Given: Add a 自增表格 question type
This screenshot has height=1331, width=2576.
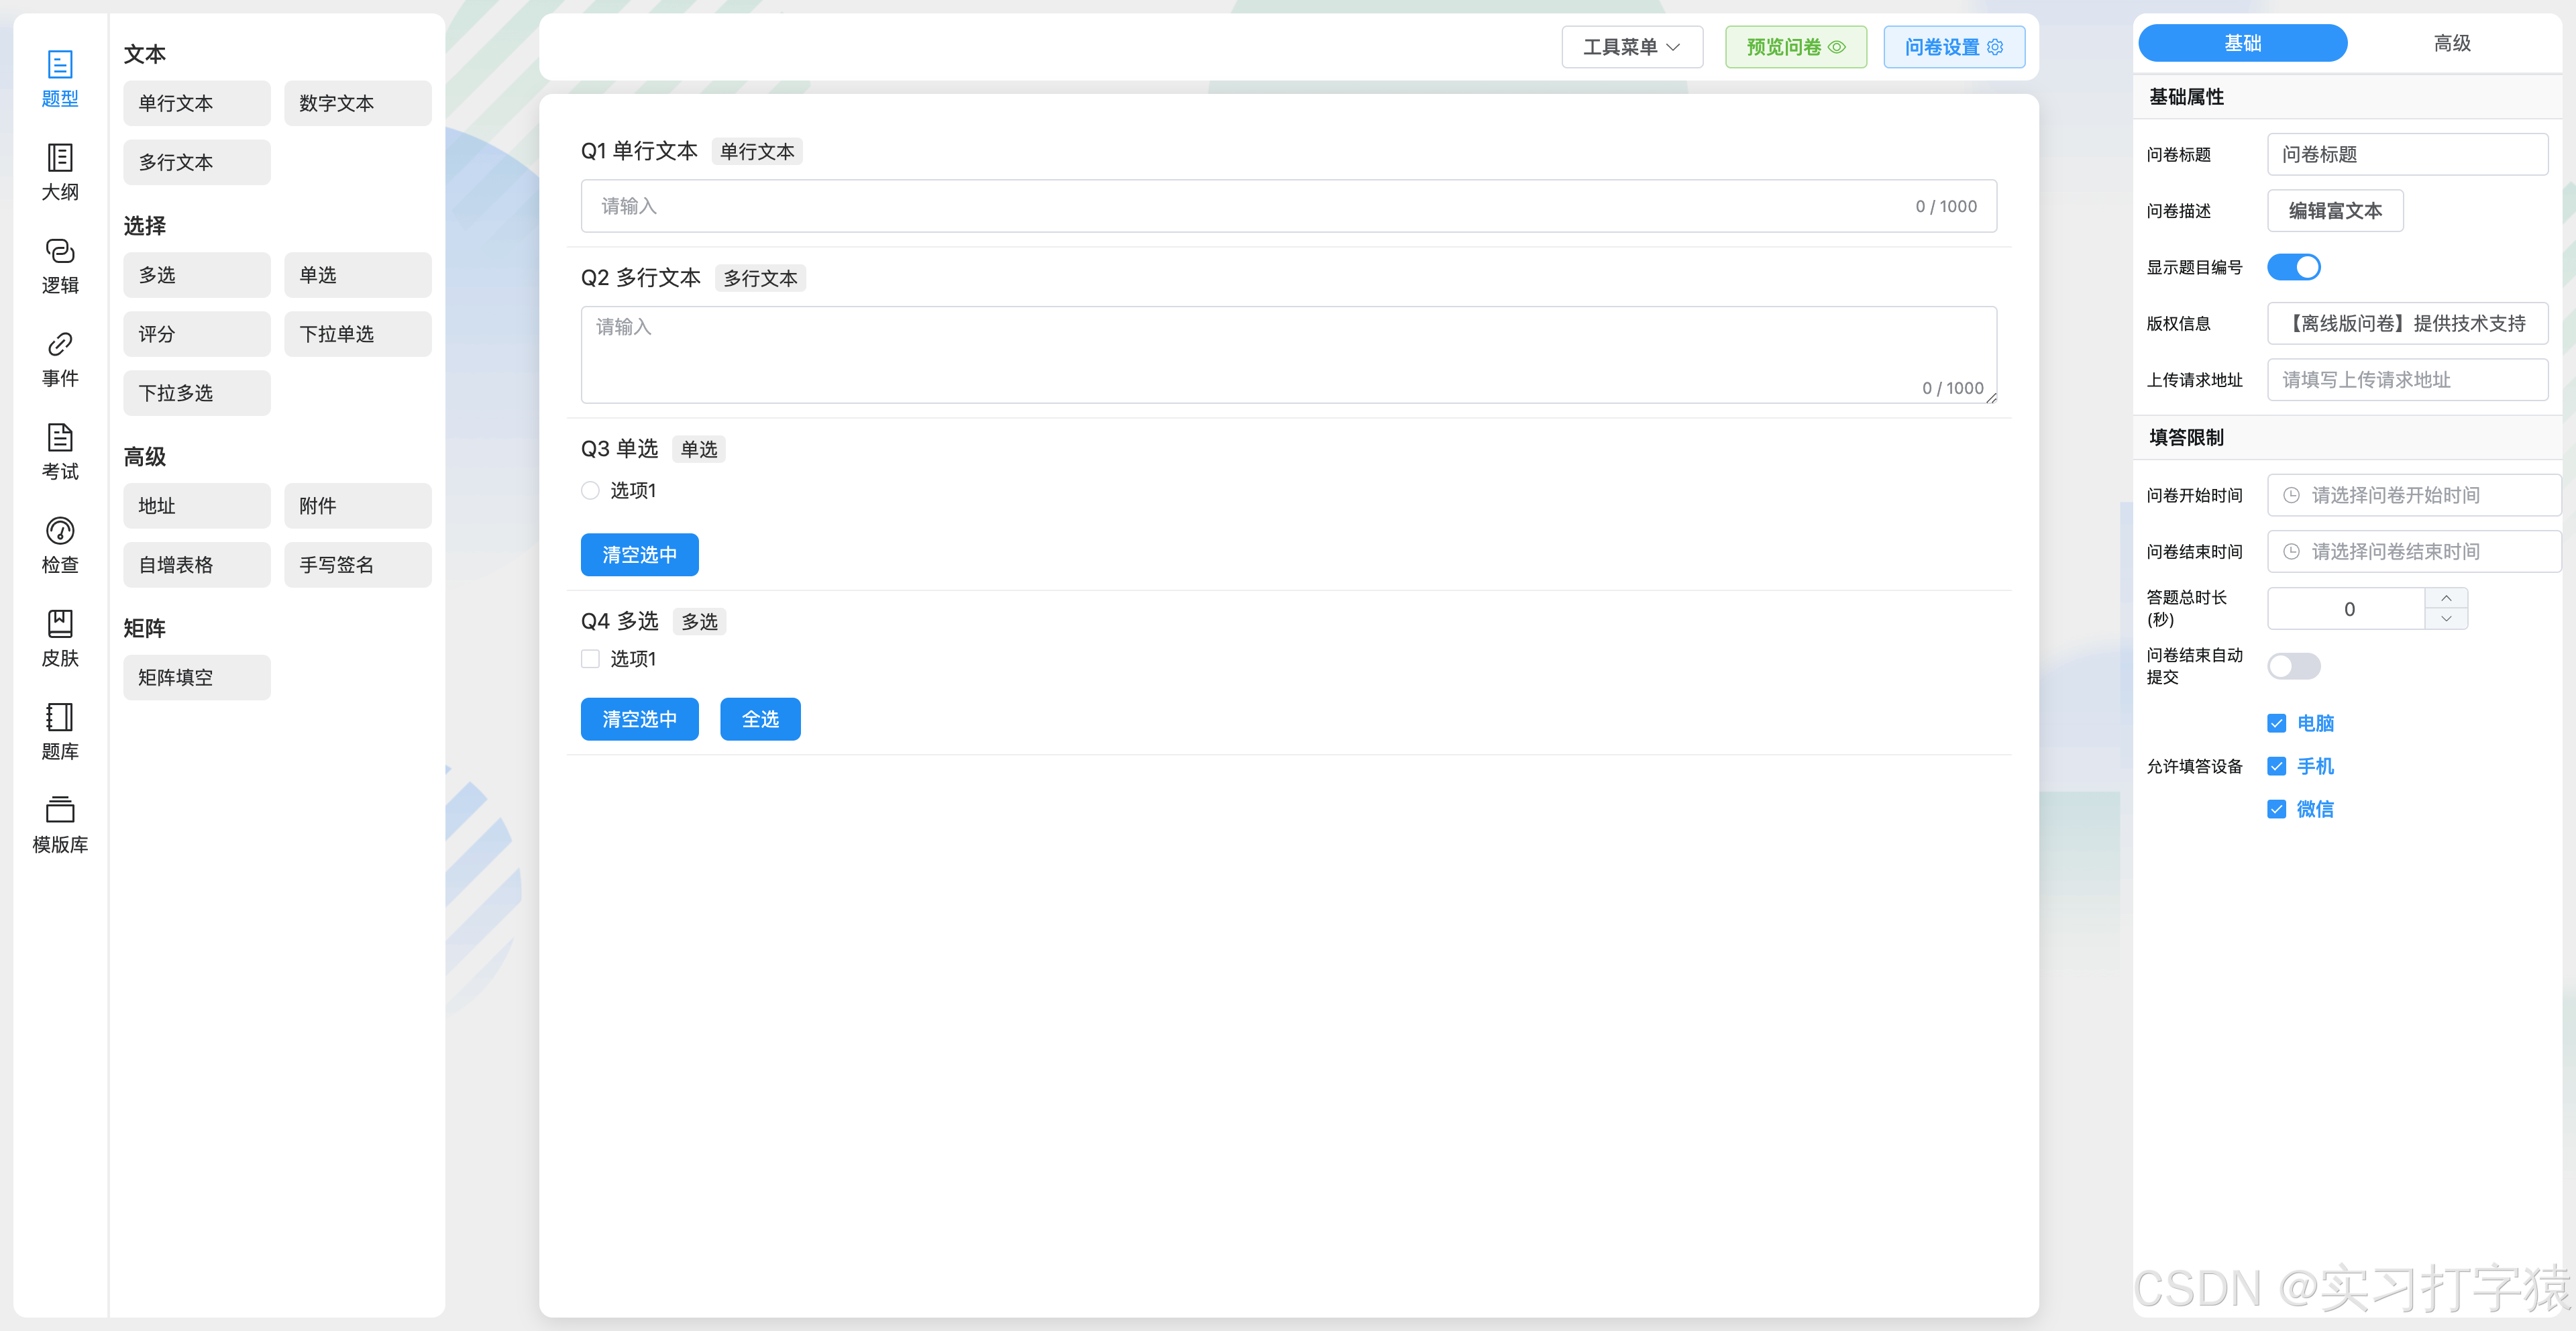Looking at the screenshot, I should (x=197, y=565).
